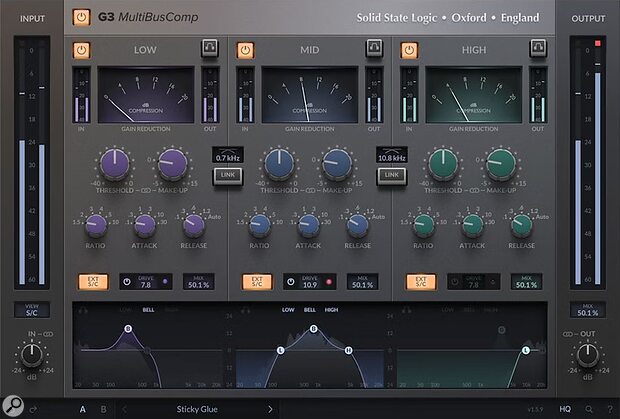Toggle the G3 MultiBusComp main power button
The width and height of the screenshot is (620, 419).
pyautogui.click(x=81, y=17)
